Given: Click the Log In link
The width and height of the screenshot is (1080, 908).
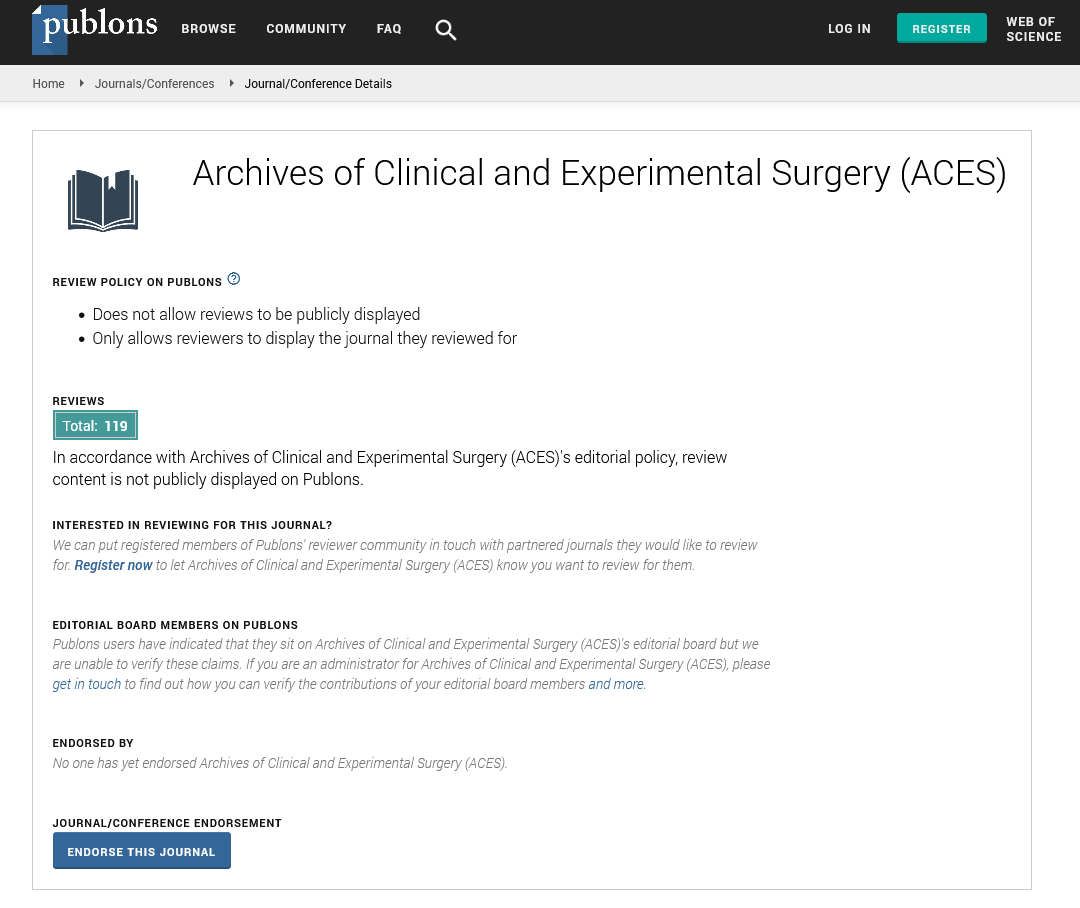Looking at the screenshot, I should pos(849,29).
